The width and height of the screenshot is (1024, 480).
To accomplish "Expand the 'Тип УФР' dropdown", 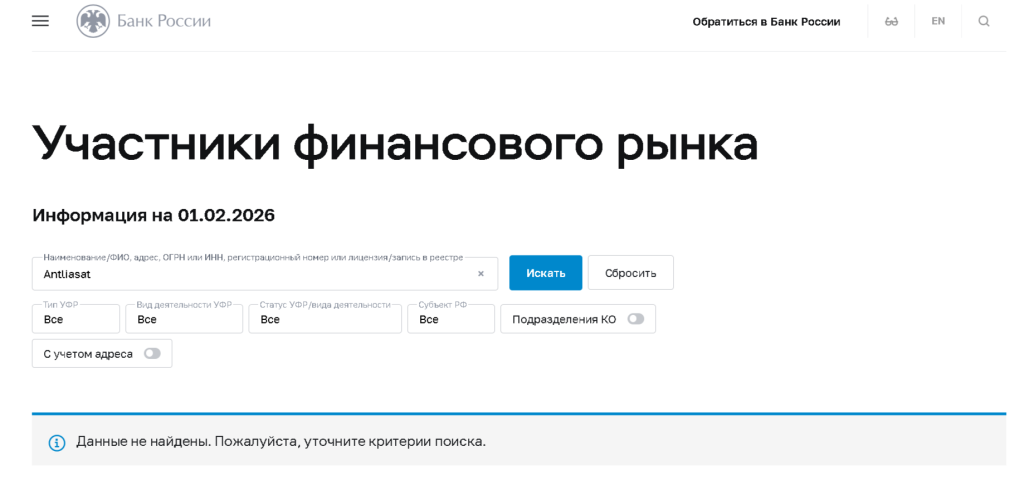I will [x=76, y=319].
